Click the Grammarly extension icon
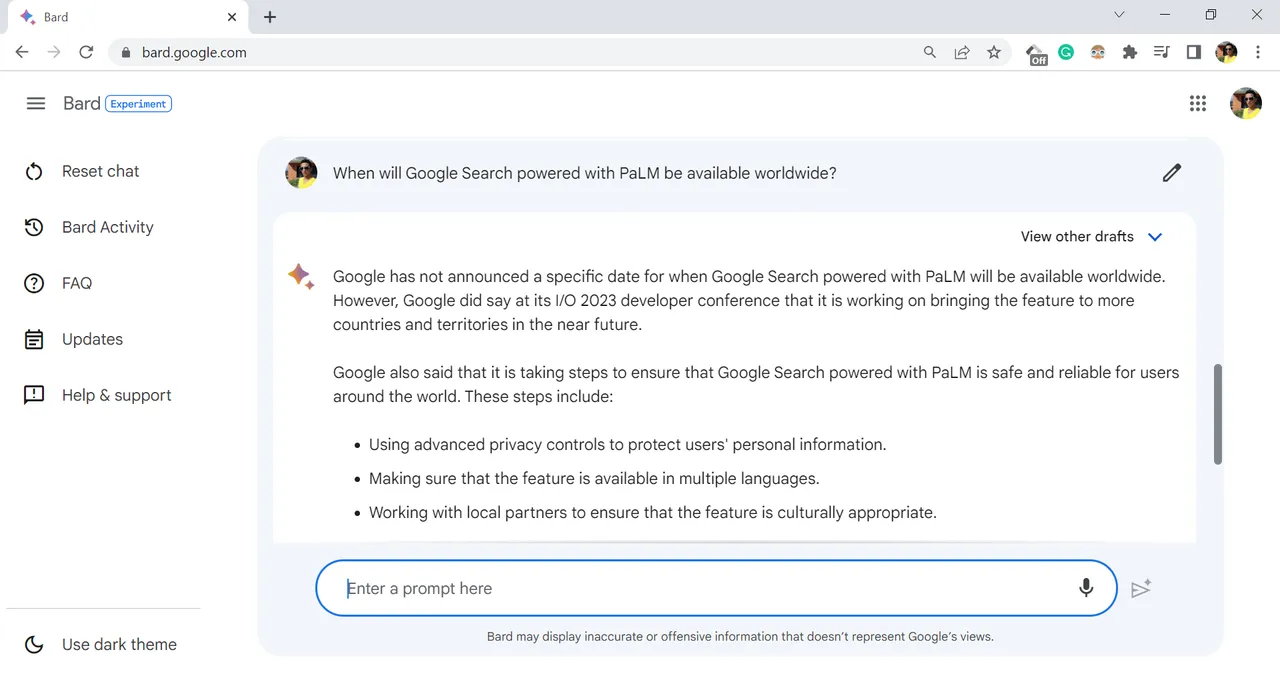Screen dimensions: 1280x680 pos(1066,52)
